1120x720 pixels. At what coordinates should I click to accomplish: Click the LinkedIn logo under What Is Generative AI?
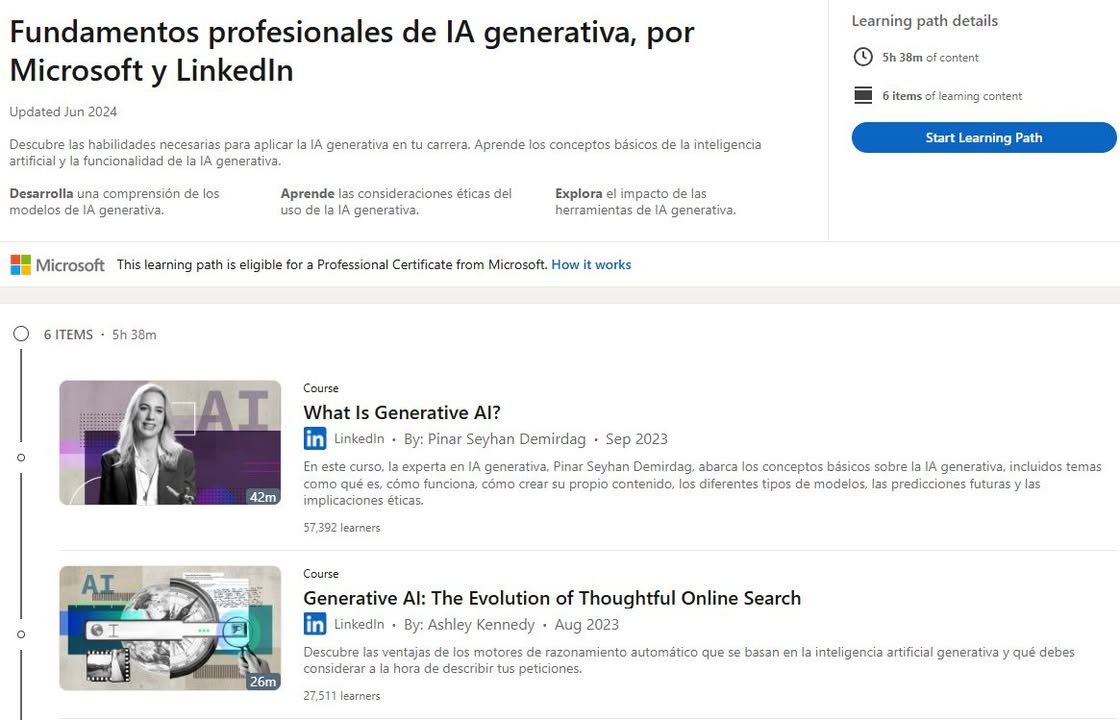pyautogui.click(x=315, y=439)
